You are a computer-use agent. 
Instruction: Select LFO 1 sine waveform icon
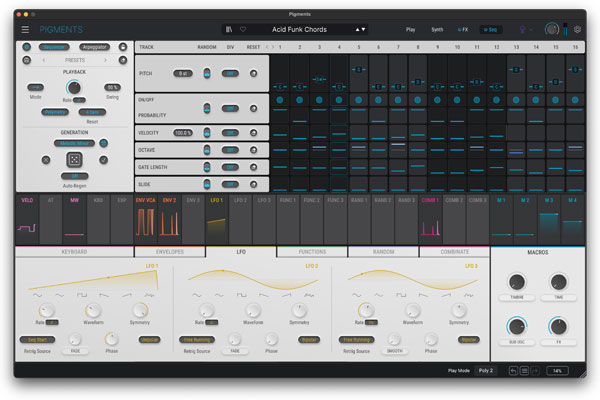coord(38,295)
